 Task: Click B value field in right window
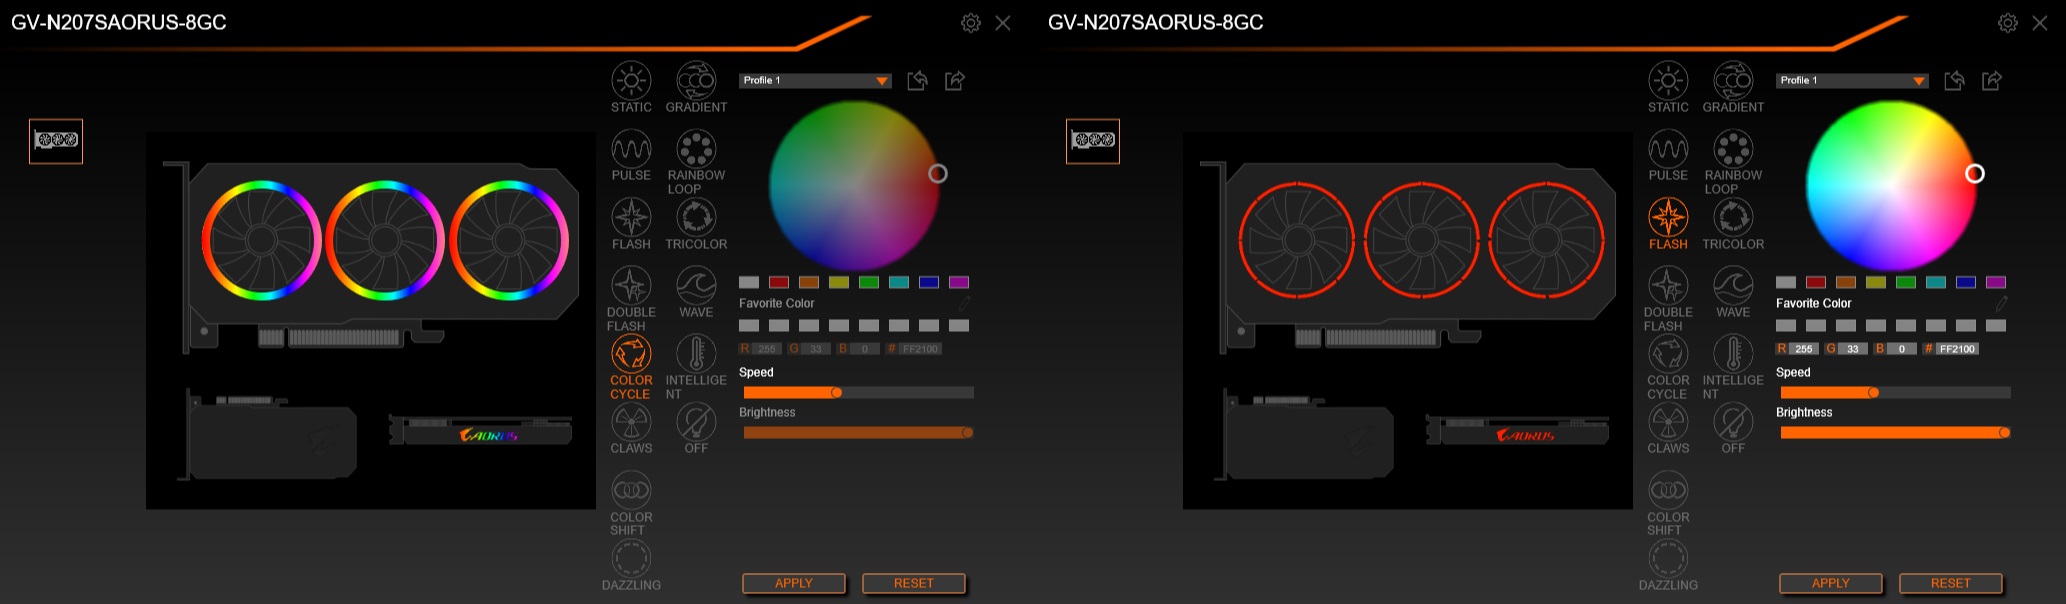(x=1901, y=349)
